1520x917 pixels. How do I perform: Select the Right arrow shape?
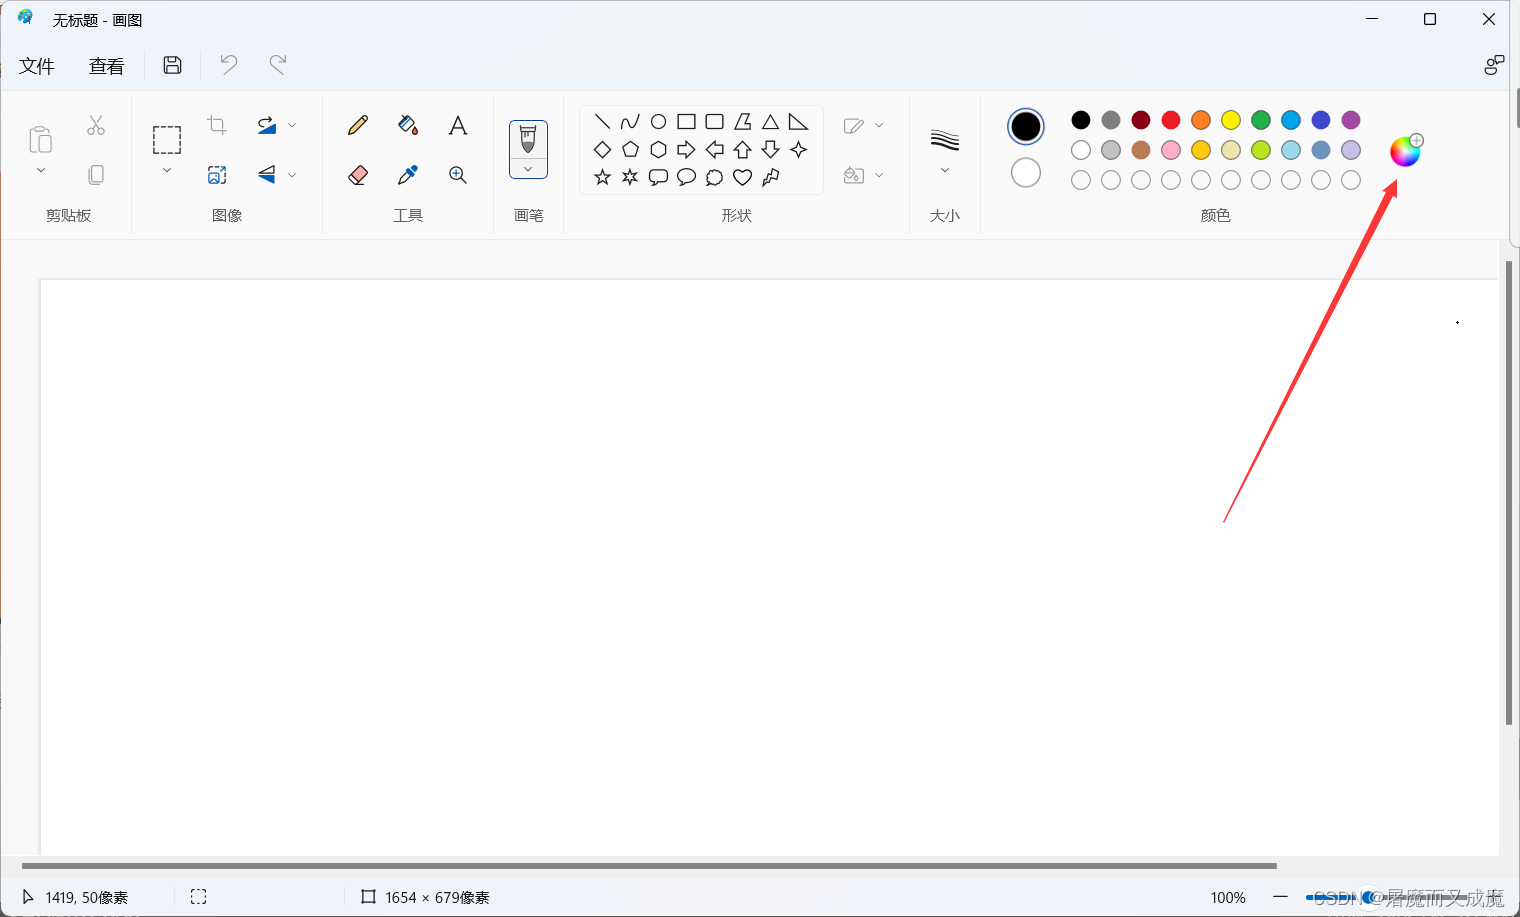tap(686, 149)
